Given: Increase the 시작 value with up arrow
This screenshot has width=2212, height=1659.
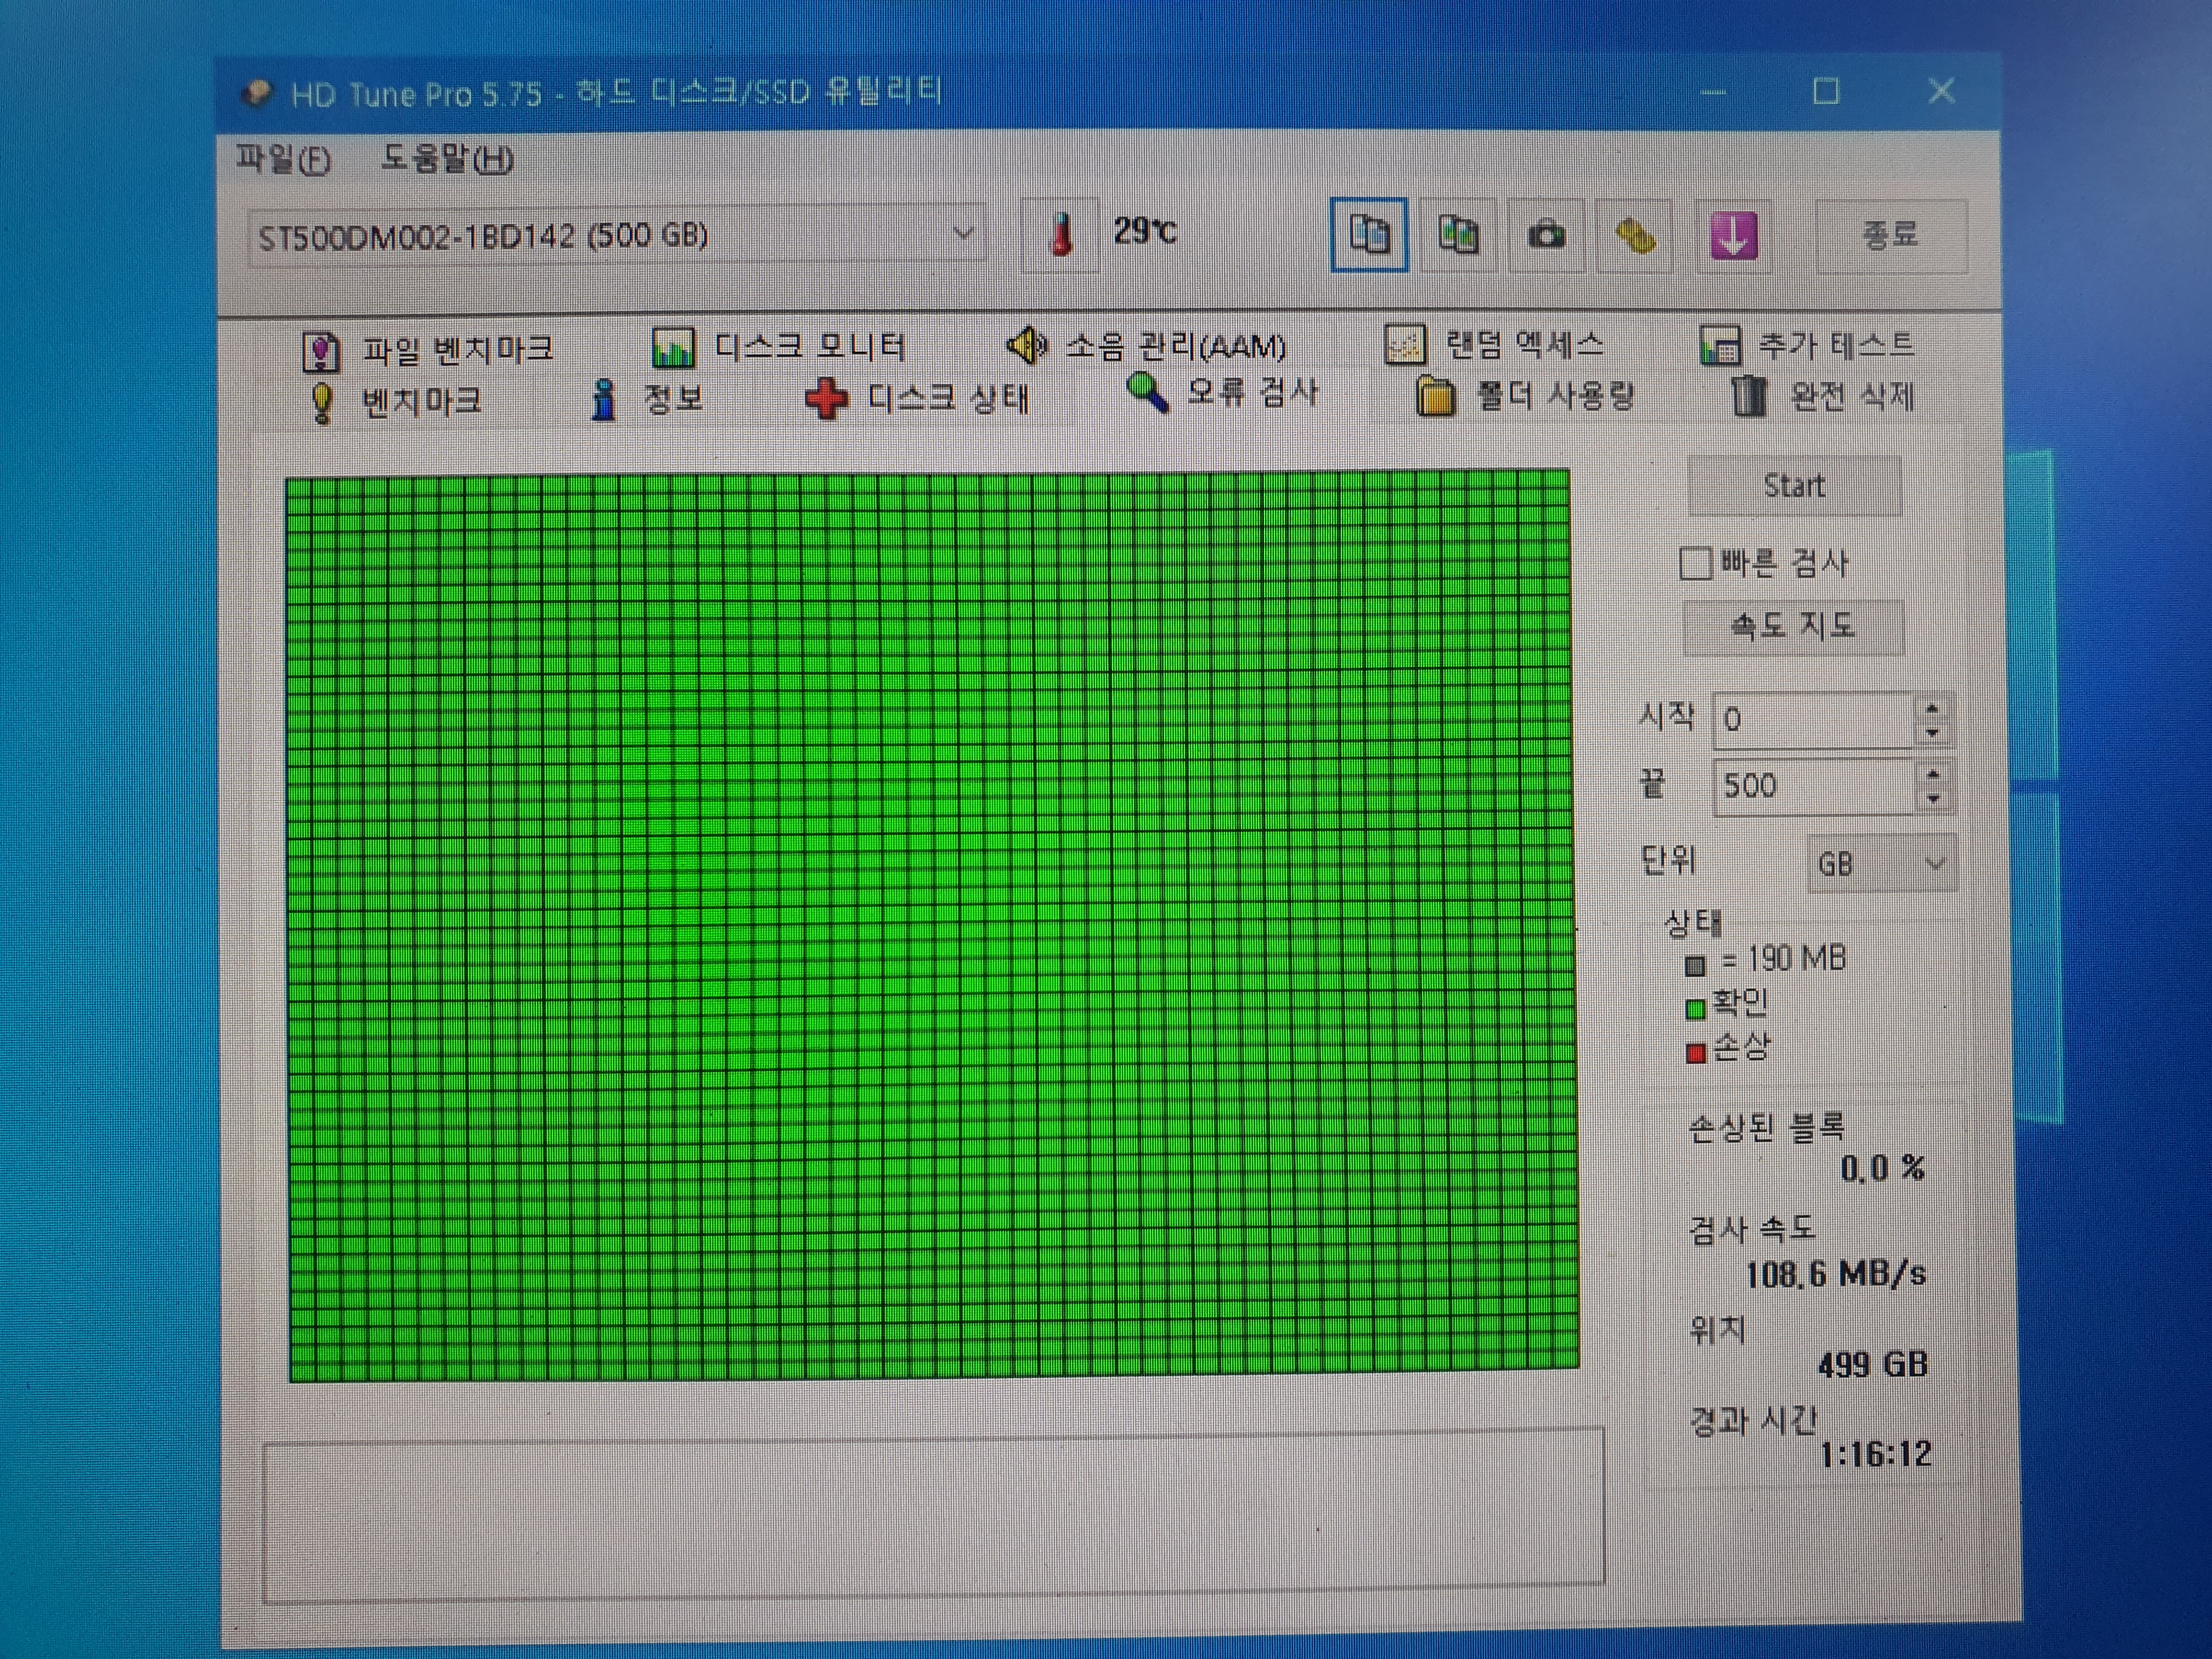Looking at the screenshot, I should coord(1932,708).
